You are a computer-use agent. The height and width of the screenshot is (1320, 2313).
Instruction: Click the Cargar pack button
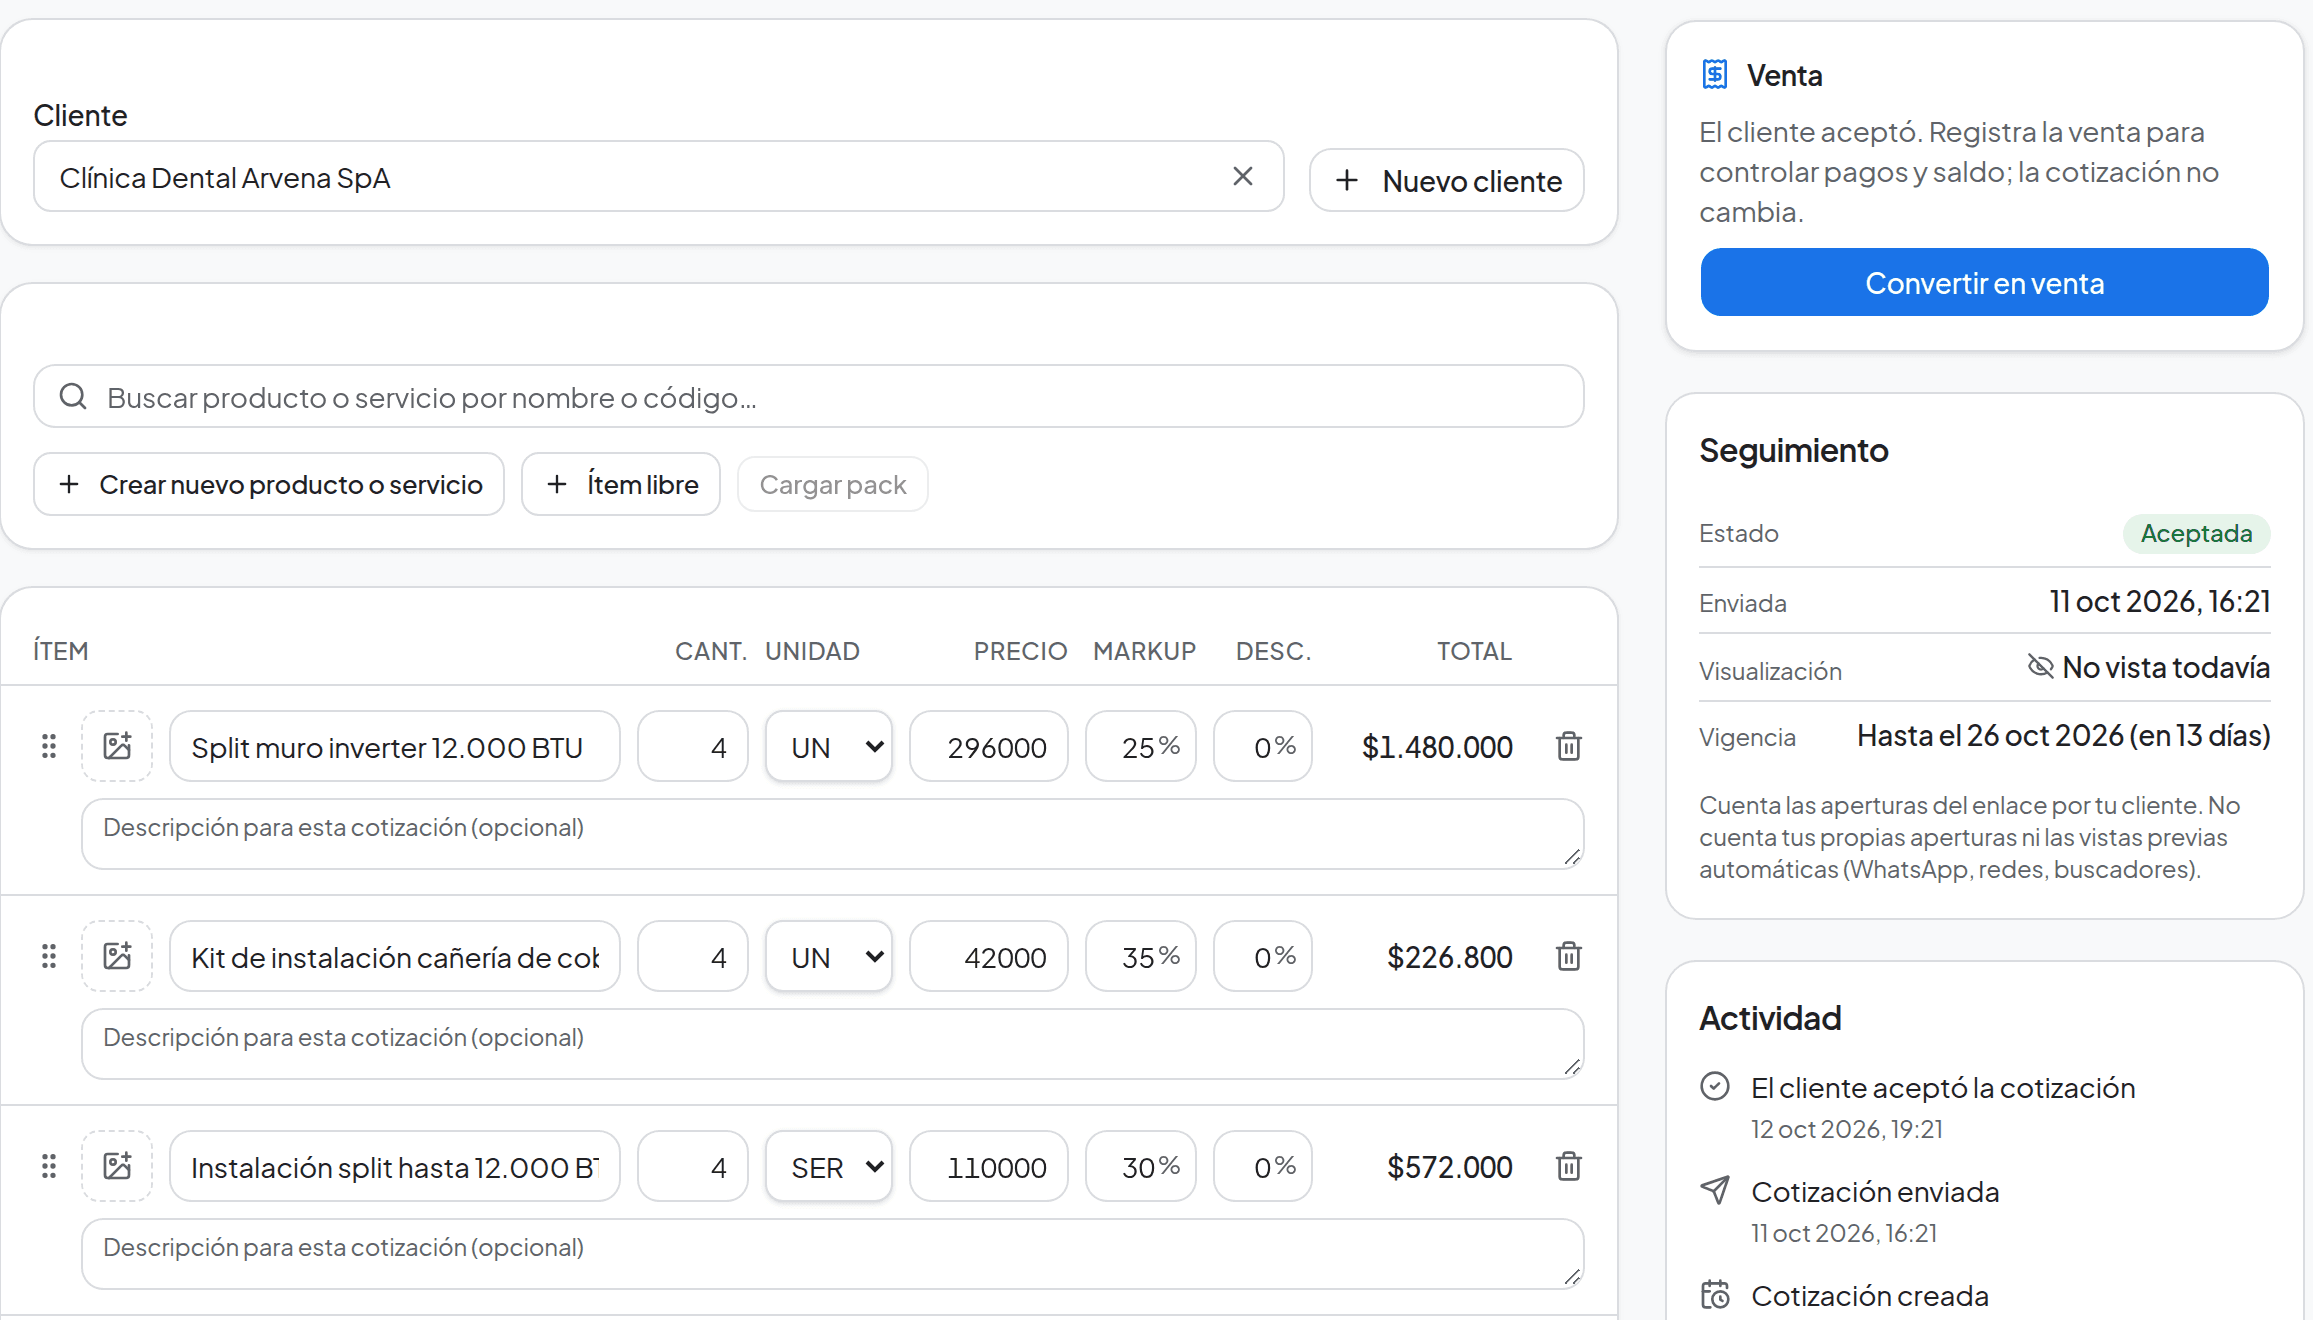[833, 484]
